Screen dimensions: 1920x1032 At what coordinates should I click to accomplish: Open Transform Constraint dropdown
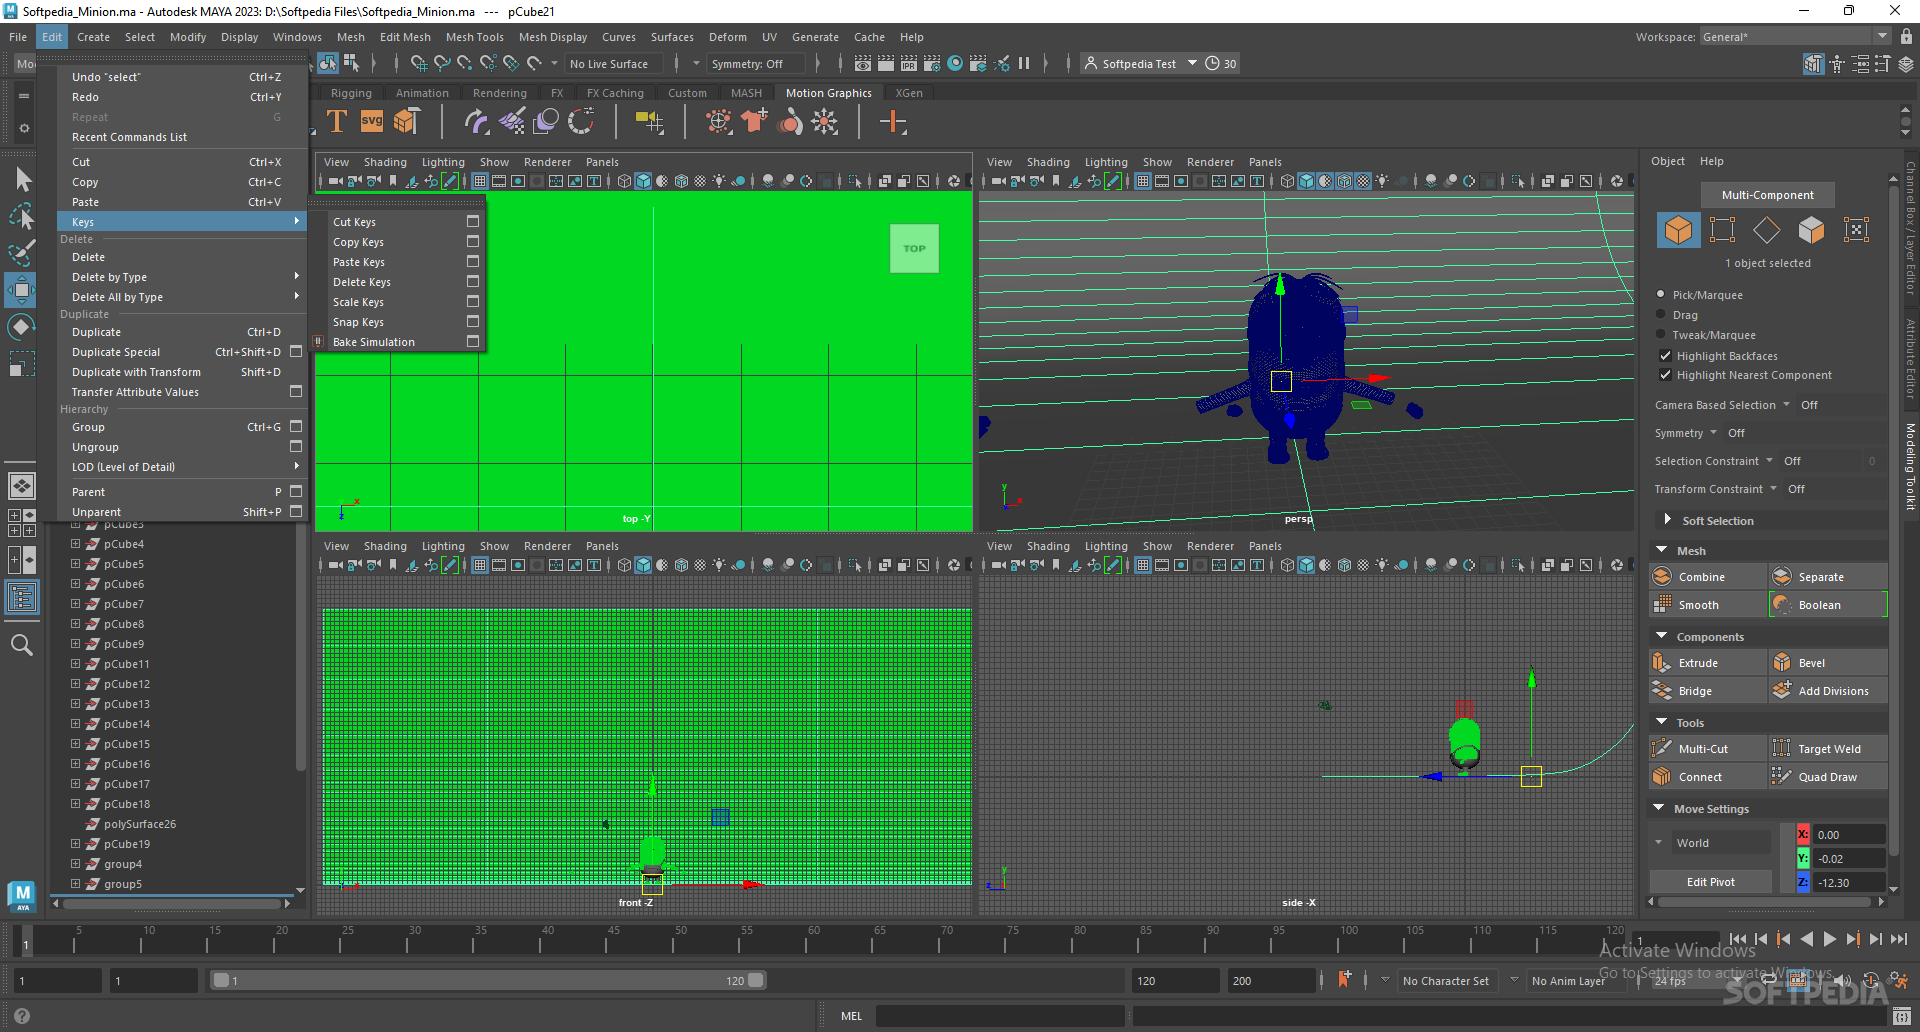point(1773,489)
